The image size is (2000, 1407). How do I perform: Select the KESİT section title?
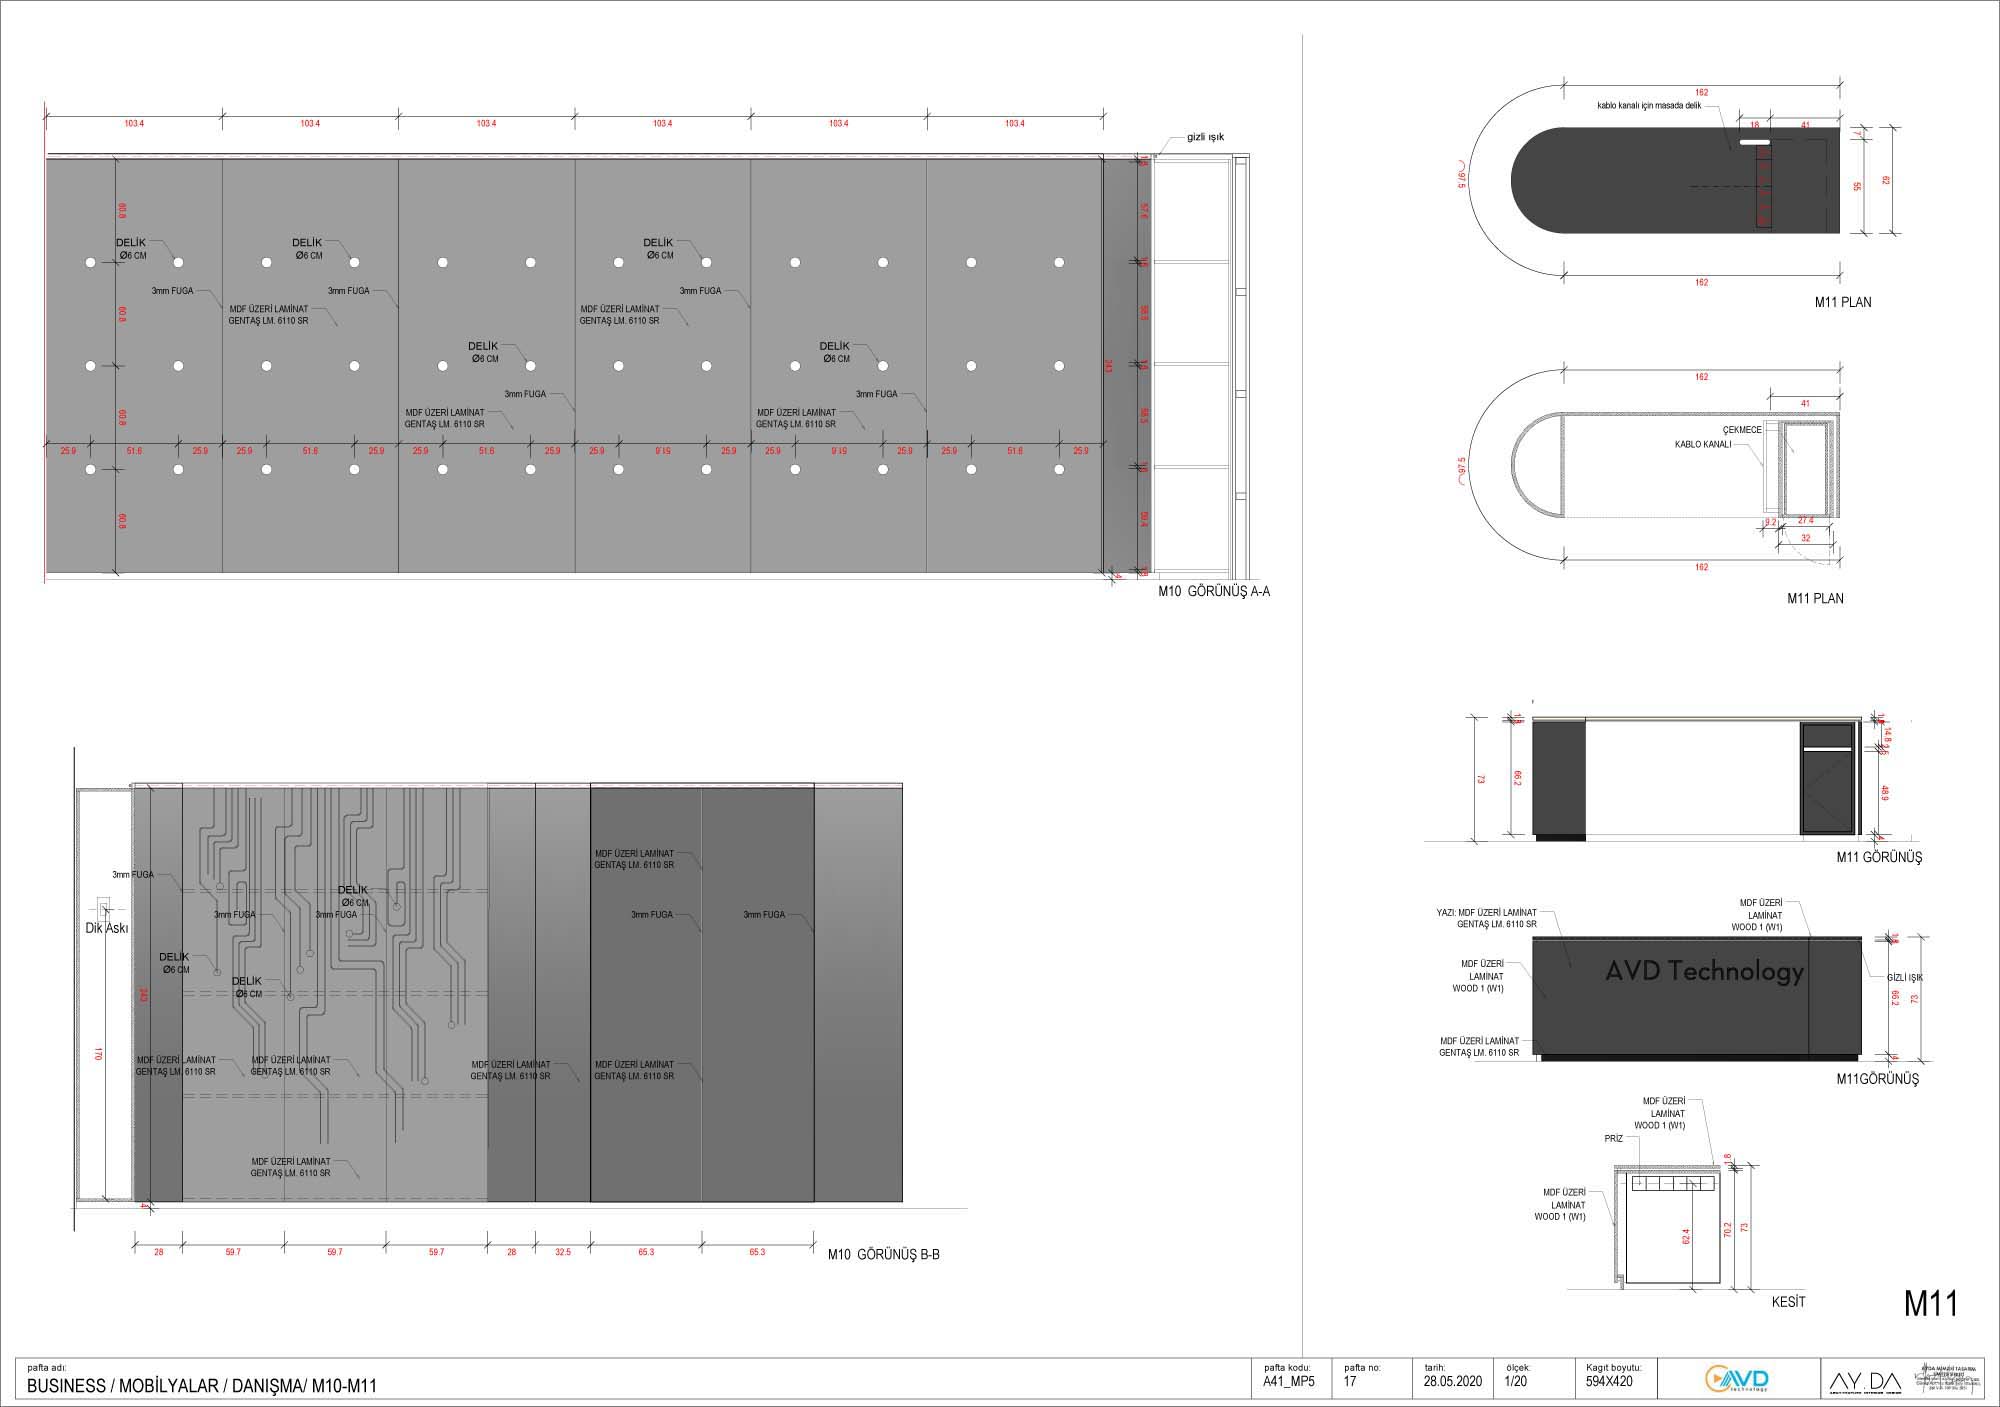click(x=1788, y=1302)
